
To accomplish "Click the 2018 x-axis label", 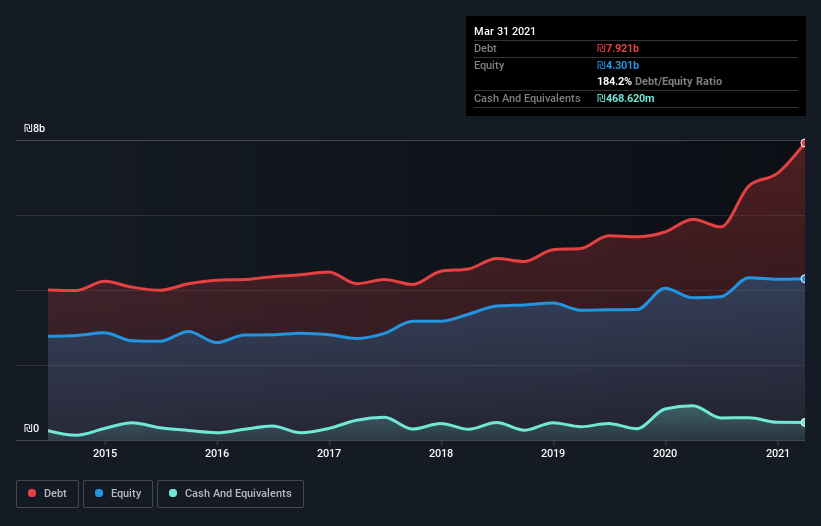I will pos(441,453).
